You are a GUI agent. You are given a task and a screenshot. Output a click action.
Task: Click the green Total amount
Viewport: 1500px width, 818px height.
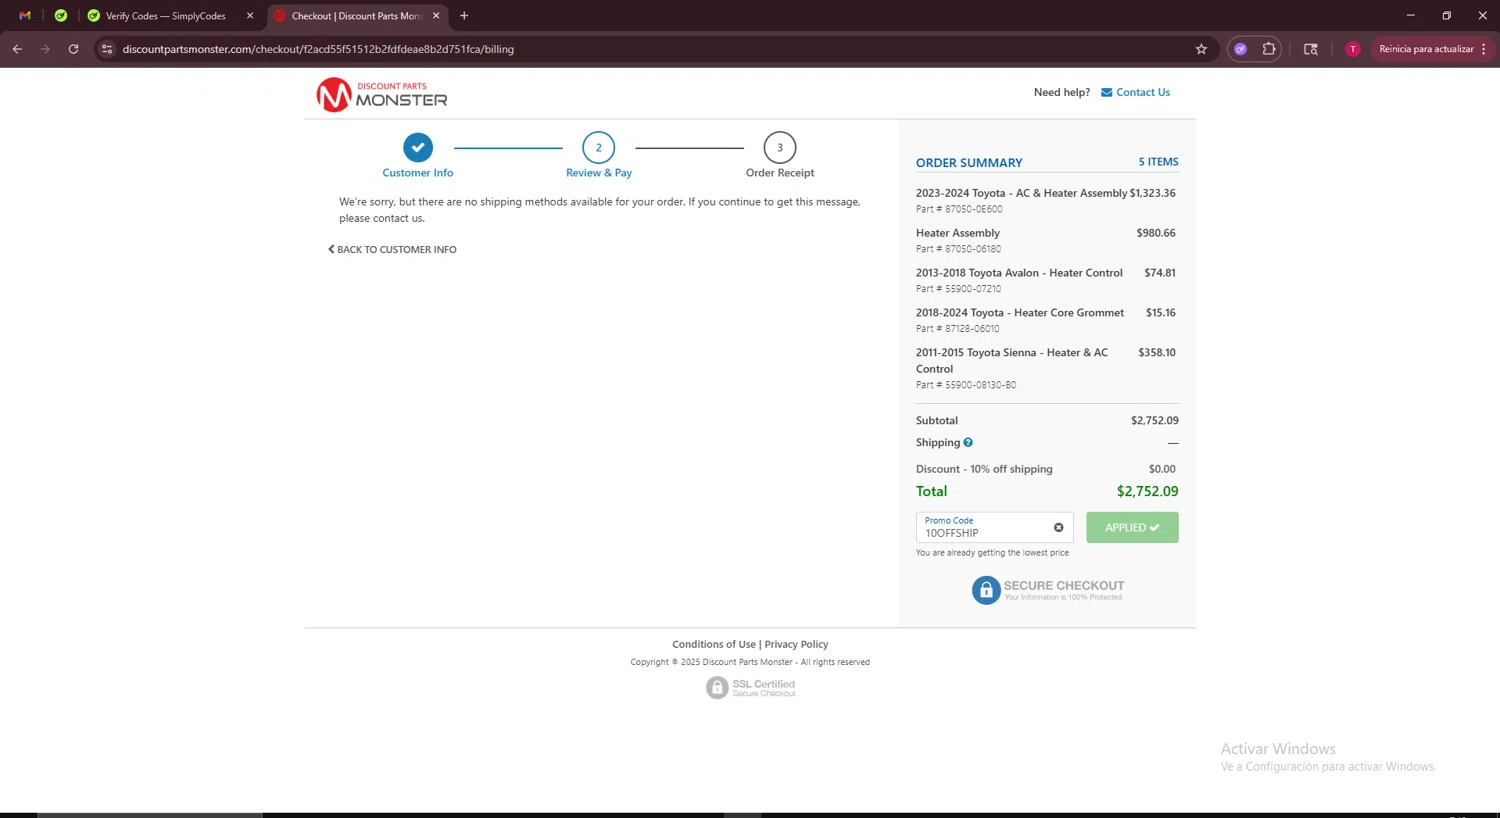[x=1147, y=492]
